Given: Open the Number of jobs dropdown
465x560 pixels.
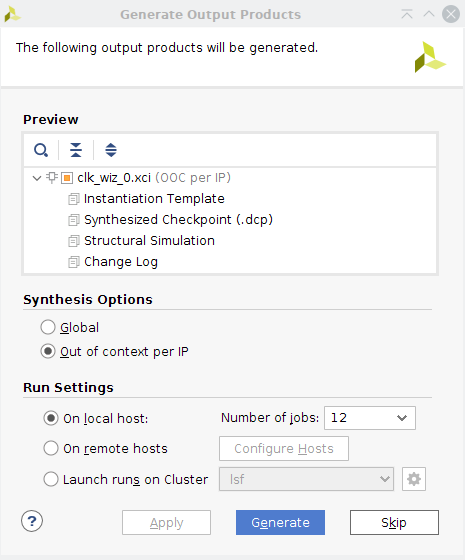Looking at the screenshot, I should [x=370, y=418].
